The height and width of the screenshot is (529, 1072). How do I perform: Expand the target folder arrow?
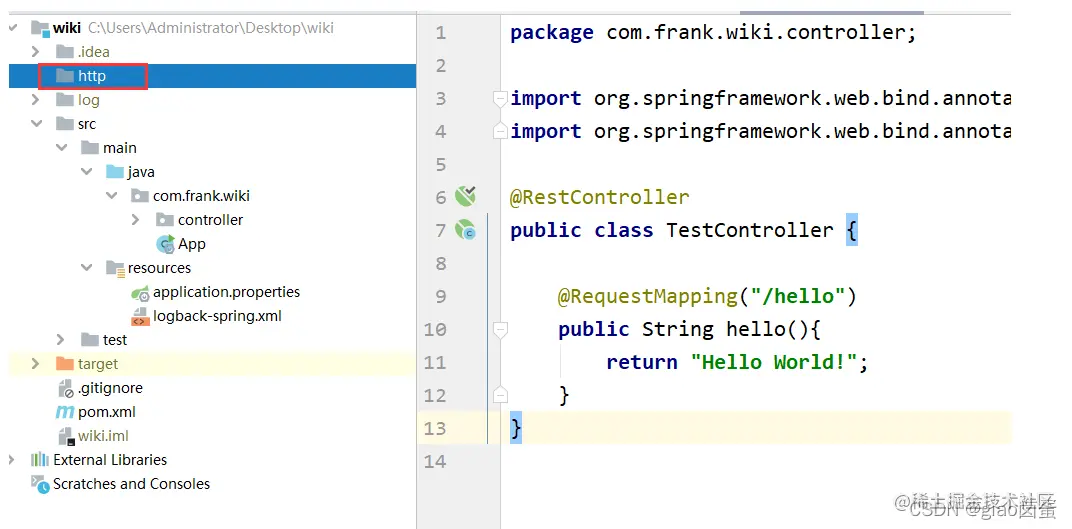click(x=36, y=364)
